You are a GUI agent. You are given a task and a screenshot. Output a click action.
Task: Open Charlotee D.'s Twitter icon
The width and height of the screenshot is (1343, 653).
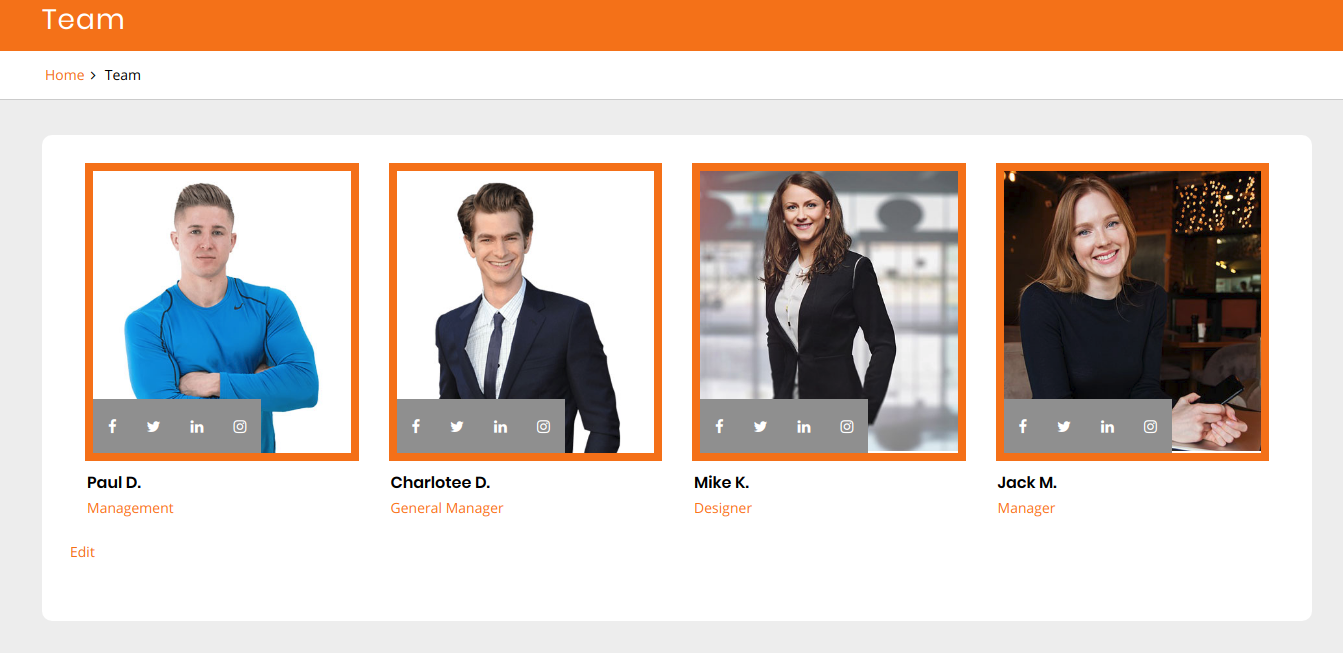(457, 426)
